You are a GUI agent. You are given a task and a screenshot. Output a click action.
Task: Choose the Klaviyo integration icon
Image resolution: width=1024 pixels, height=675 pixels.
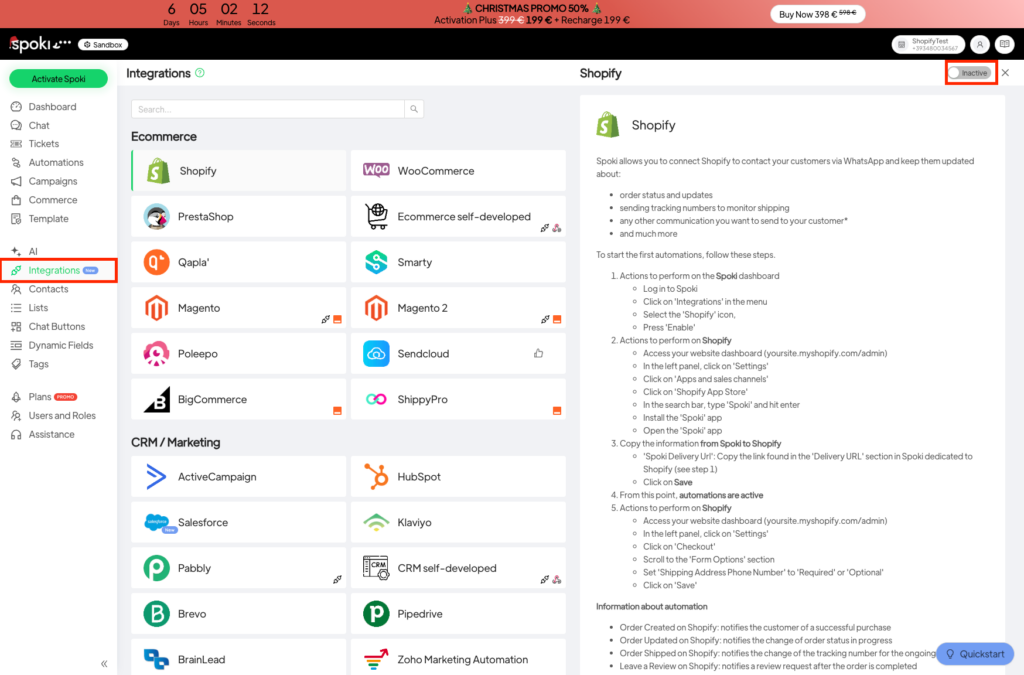(x=376, y=522)
